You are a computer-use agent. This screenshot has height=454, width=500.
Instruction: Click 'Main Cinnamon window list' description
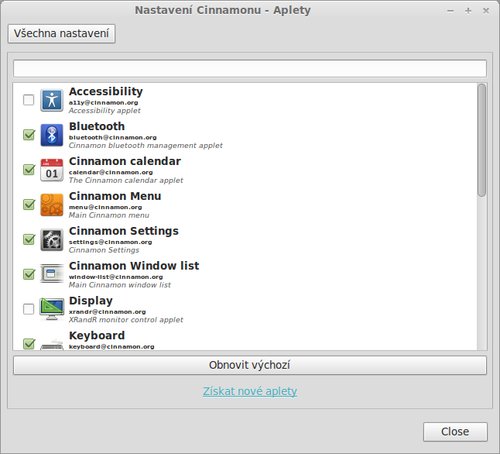120,285
